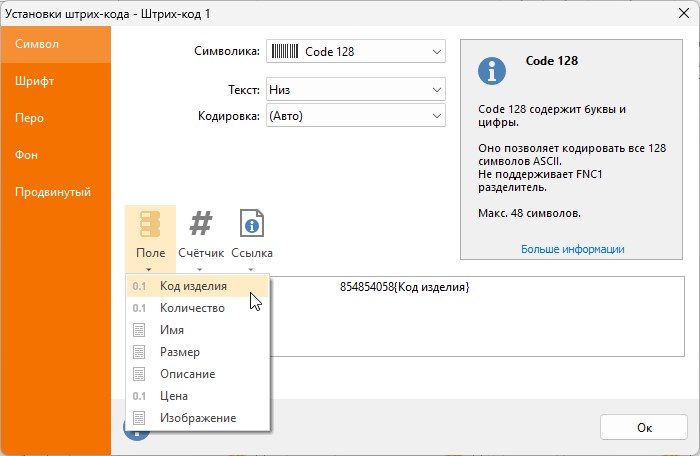Image resolution: width=700 pixels, height=456 pixels.
Task: Open the Символика Code 128 dropdown
Action: (x=356, y=51)
